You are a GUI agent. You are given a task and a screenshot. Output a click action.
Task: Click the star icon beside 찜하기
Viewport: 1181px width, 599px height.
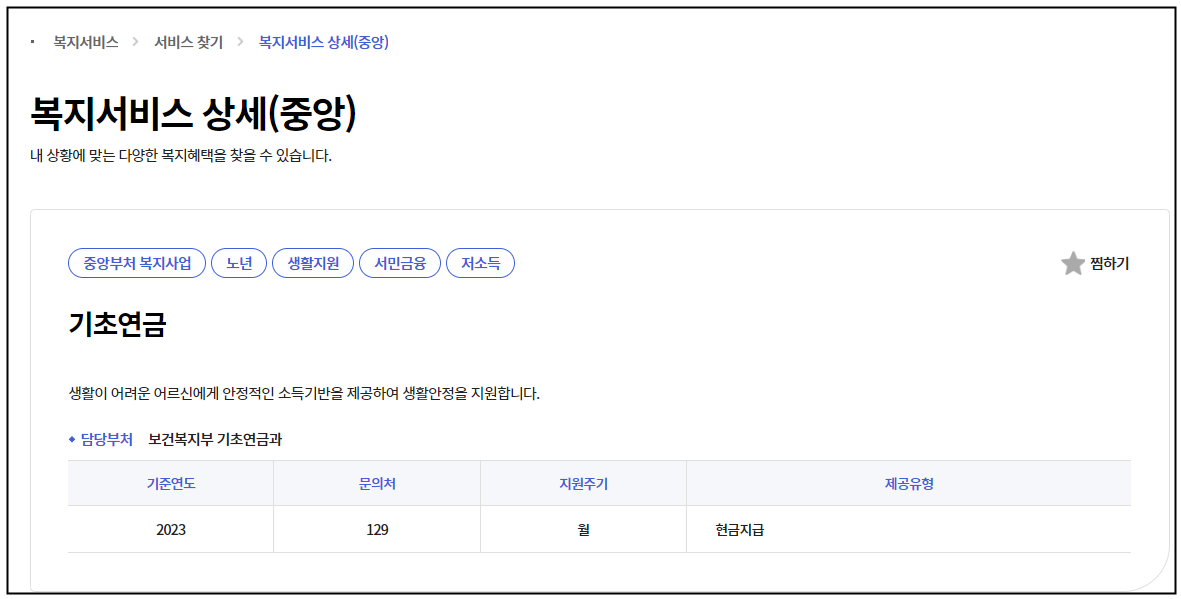[x=1073, y=264]
